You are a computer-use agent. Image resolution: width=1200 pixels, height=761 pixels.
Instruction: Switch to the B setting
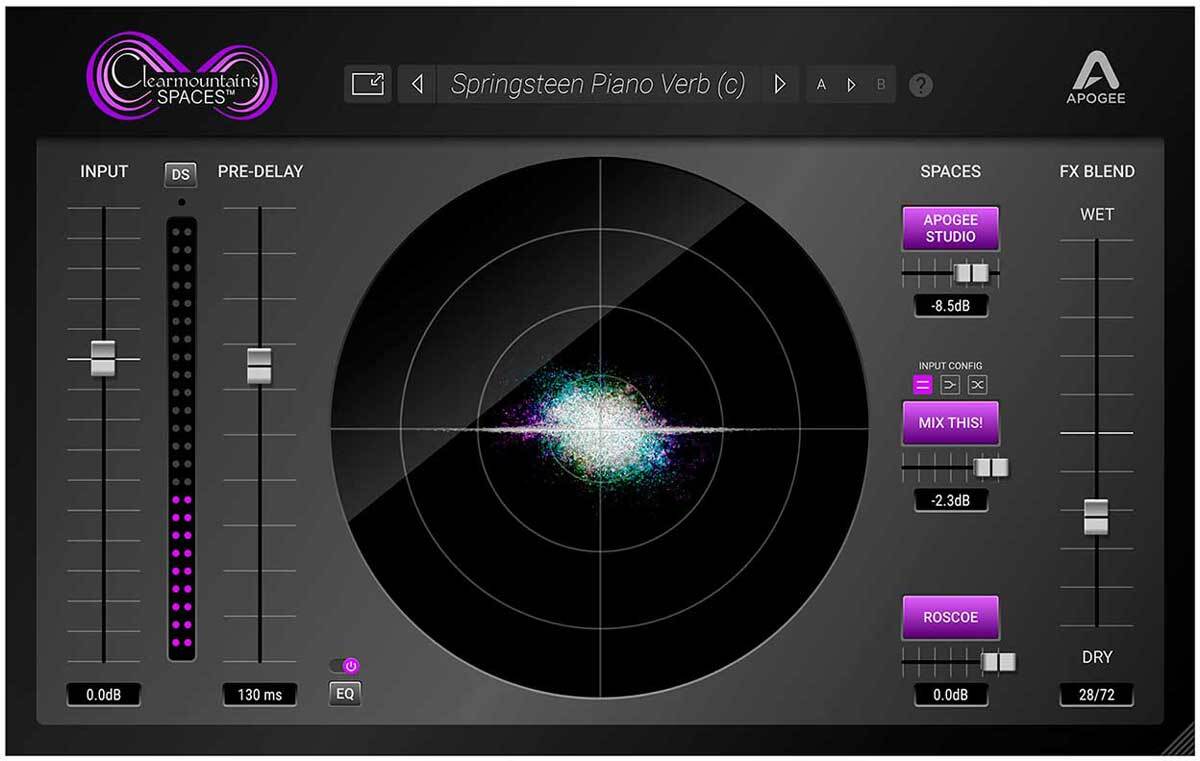tap(881, 85)
